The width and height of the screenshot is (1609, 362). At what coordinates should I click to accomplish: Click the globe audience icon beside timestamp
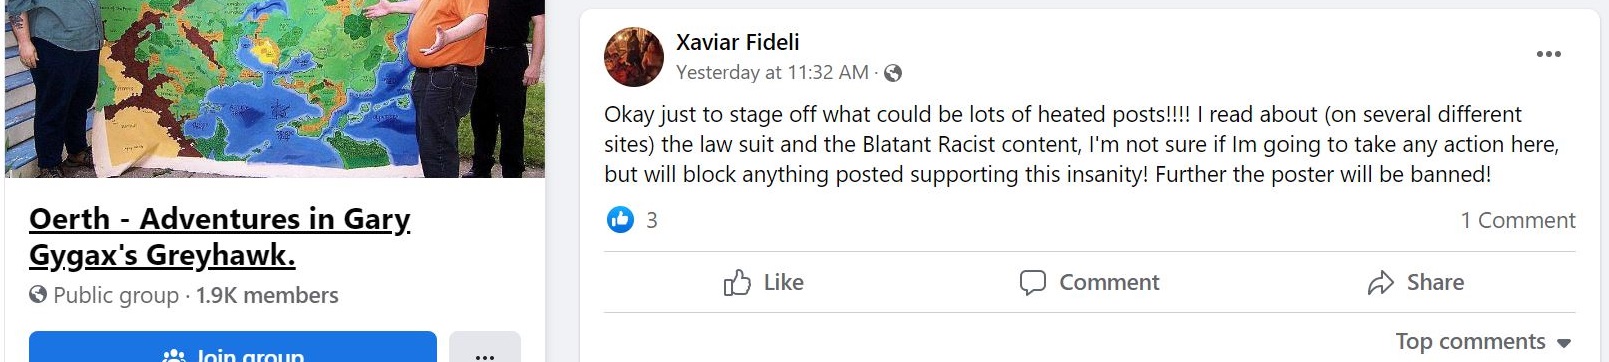point(893,73)
